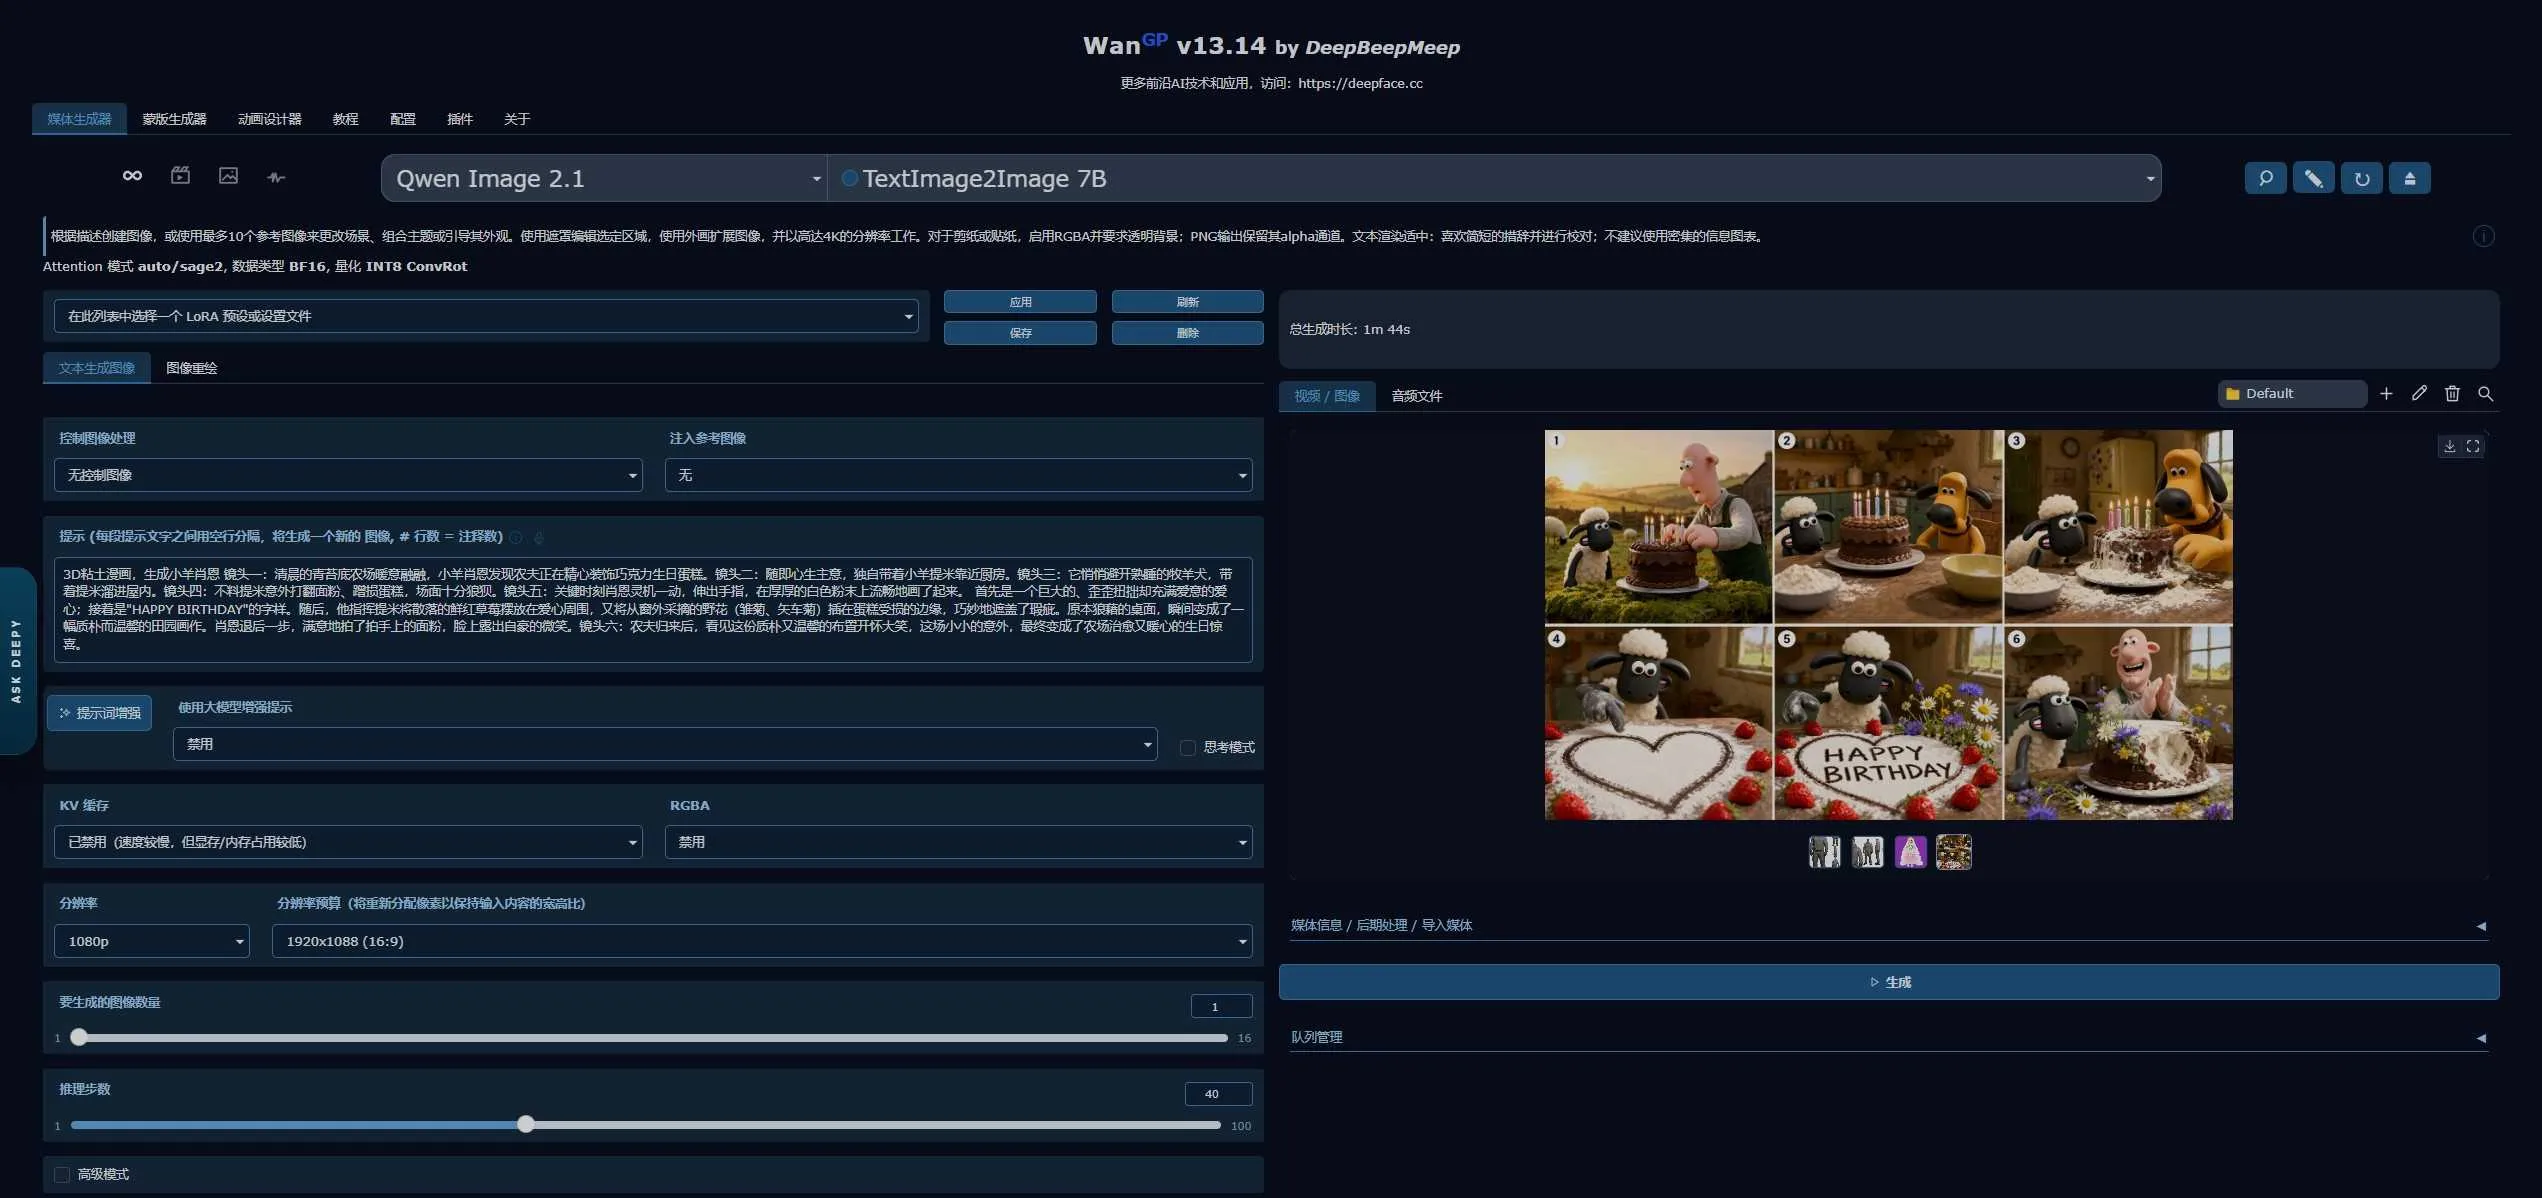Image resolution: width=2542 pixels, height=1198 pixels.
Task: Click the 应用 button
Action: 1020,302
